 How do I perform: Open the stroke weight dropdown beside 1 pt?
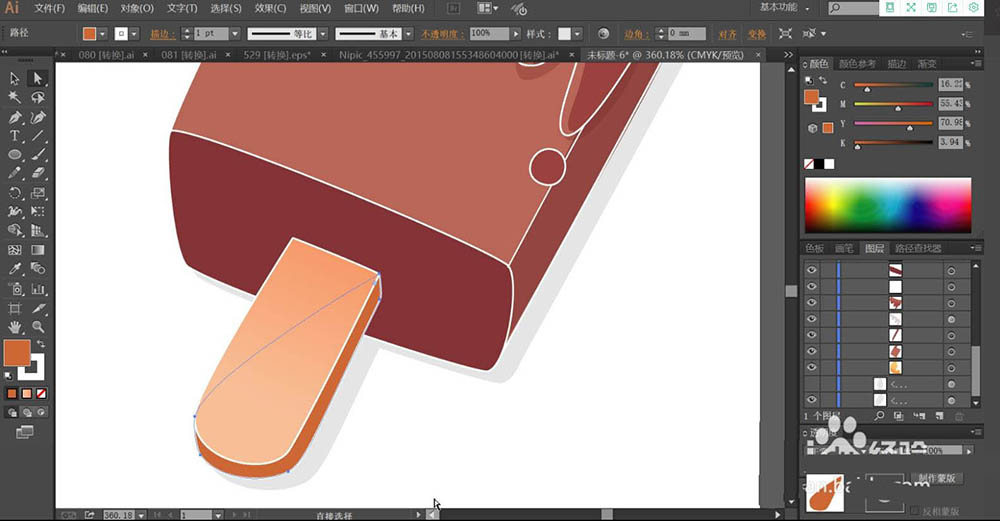point(235,33)
